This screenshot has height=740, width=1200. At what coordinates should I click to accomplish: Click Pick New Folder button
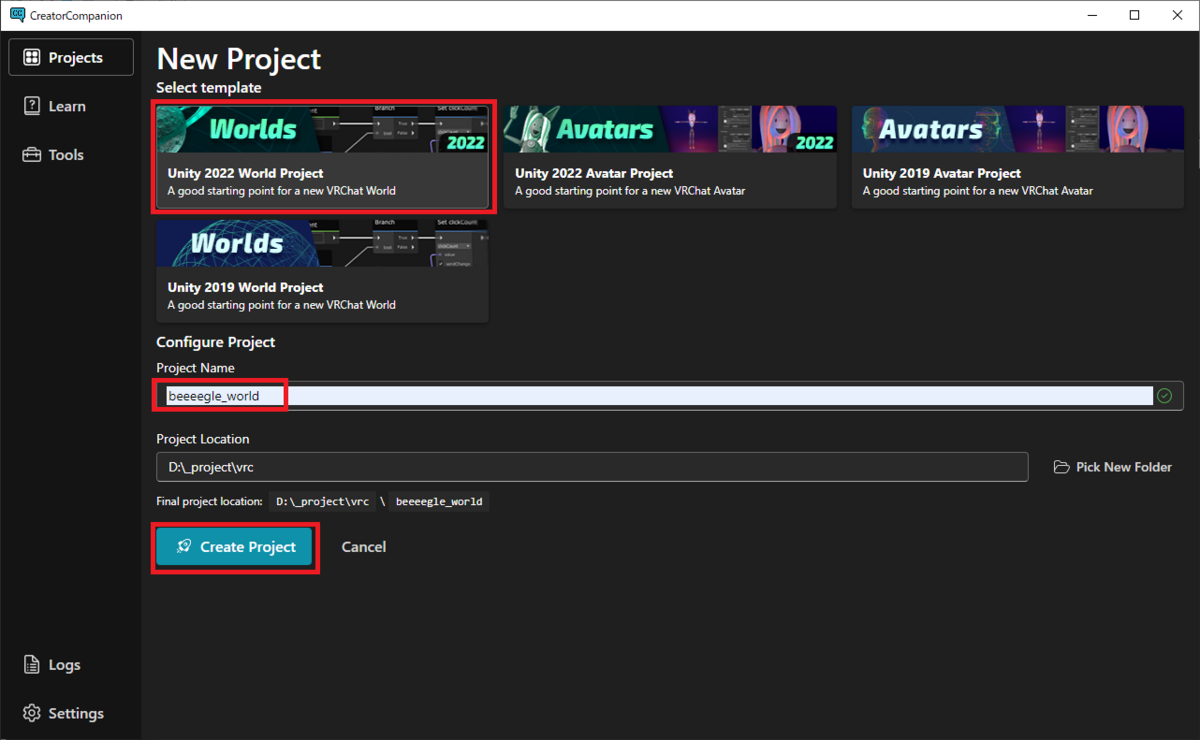point(1113,467)
